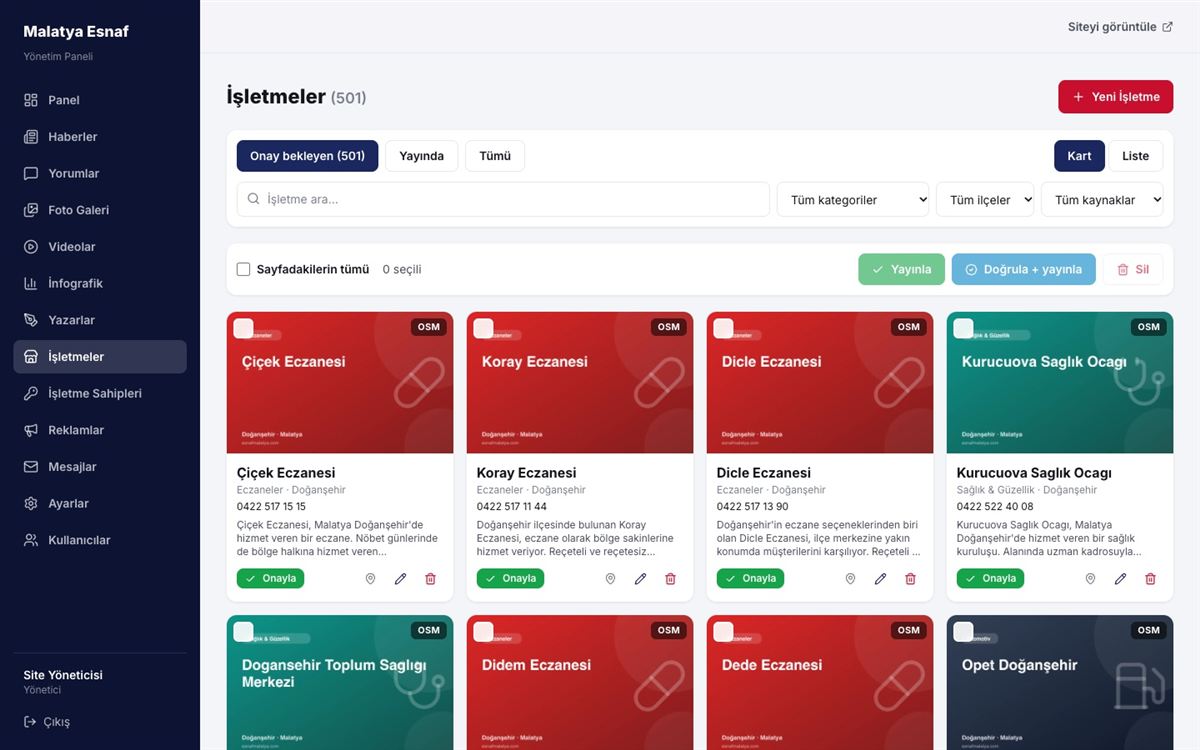Approve Dicle Eczanesi with Onayla button
The width and height of the screenshot is (1200, 750).
[751, 579]
